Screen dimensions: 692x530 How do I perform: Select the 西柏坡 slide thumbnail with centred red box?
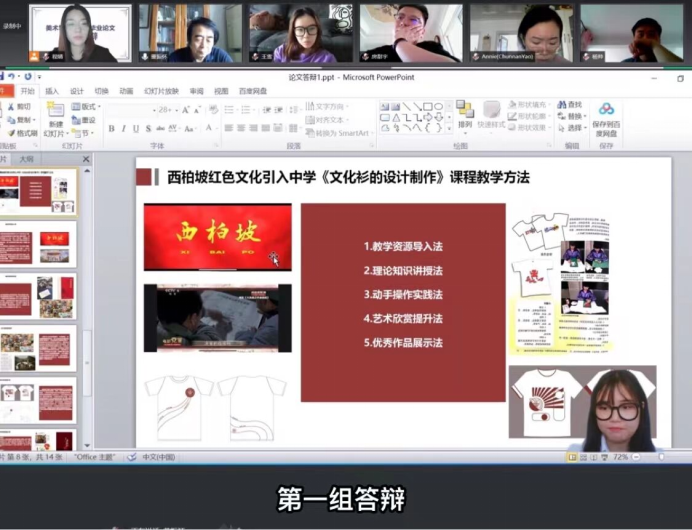coord(39,192)
